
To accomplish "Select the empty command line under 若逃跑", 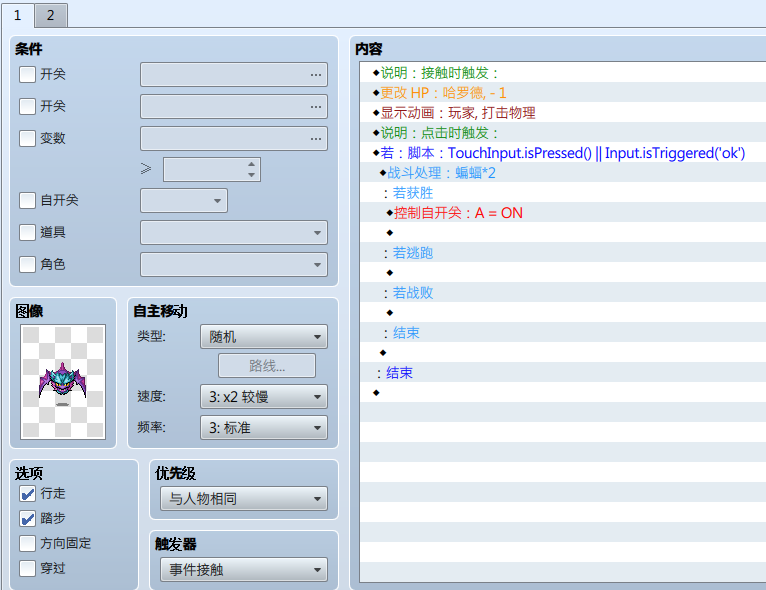I will click(x=563, y=273).
